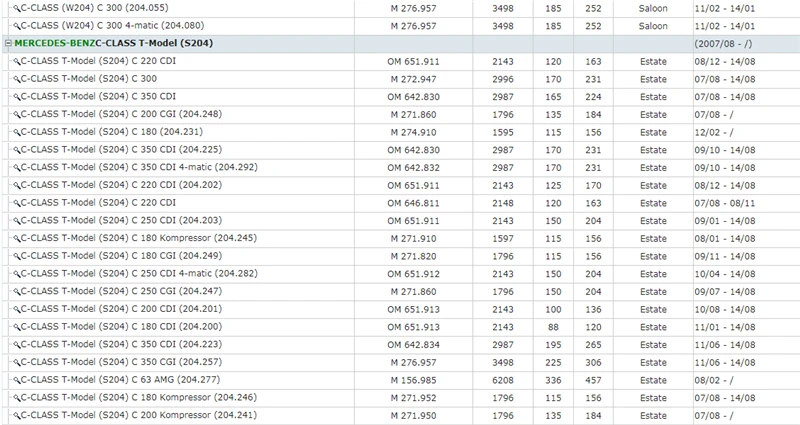Click magnifier icon for C 180 CDI (204.200)

point(17,327)
